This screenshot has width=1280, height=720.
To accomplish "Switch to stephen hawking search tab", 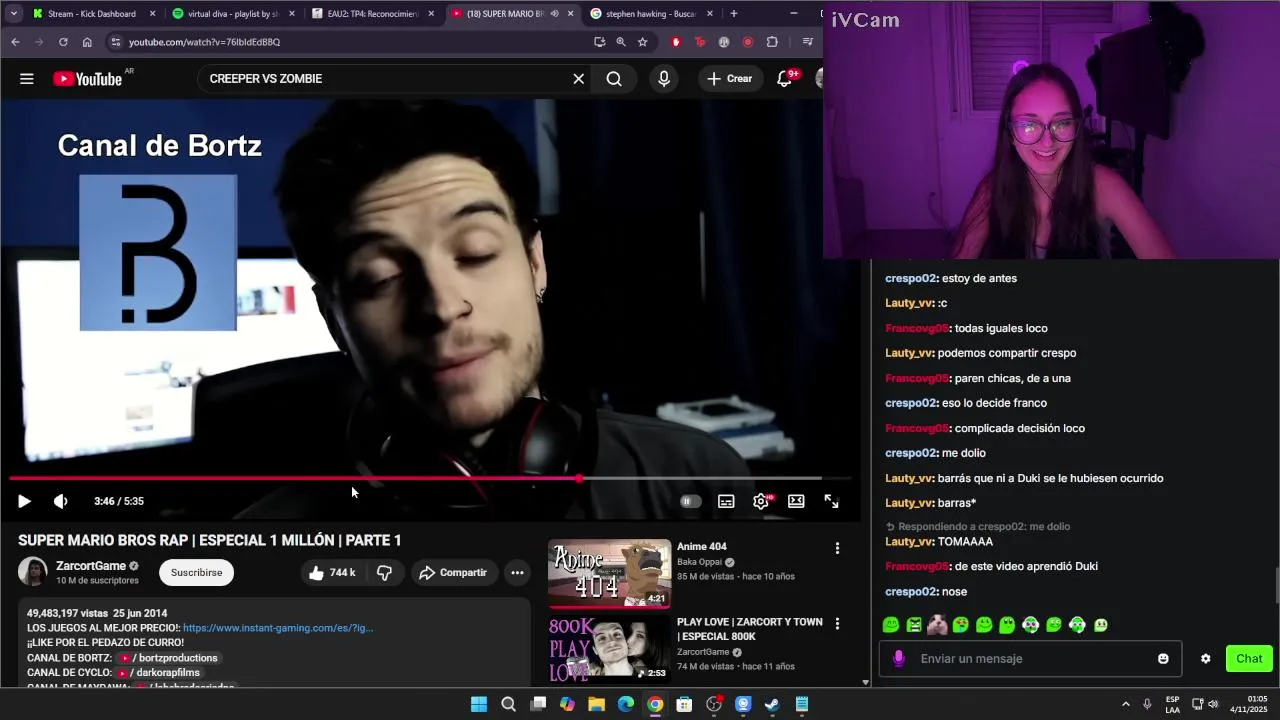I will [x=651, y=14].
